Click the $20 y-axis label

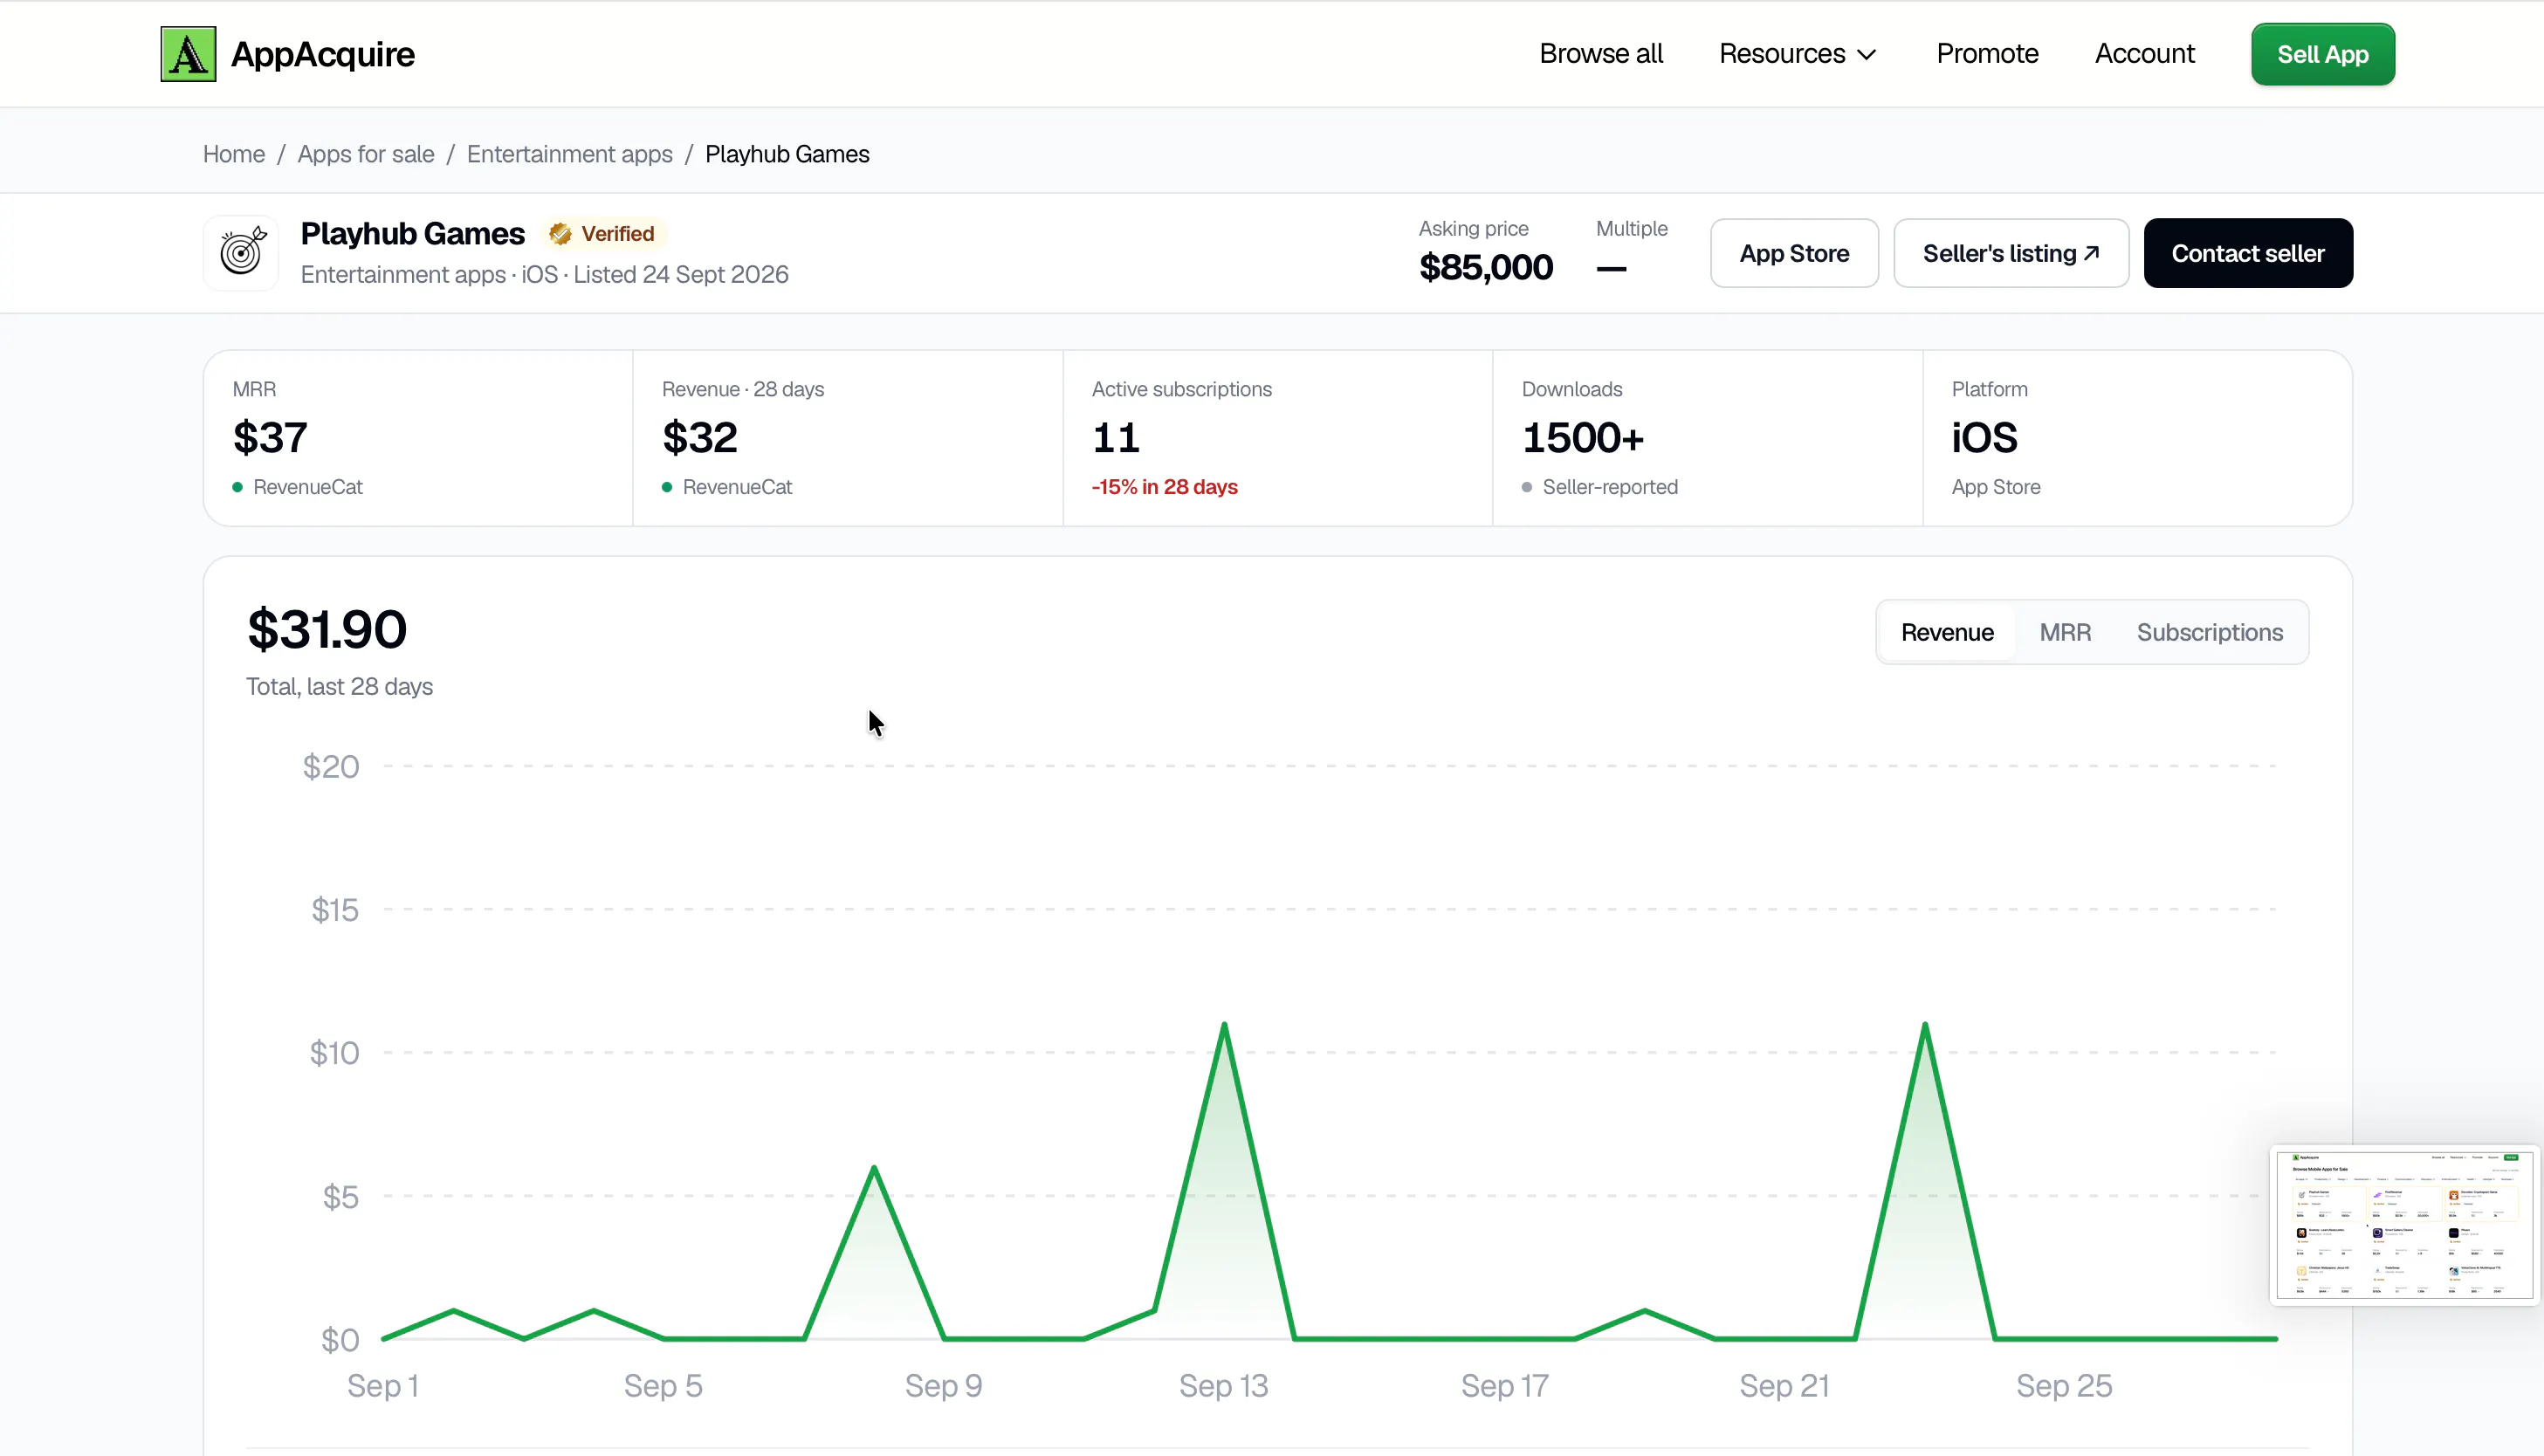(331, 767)
